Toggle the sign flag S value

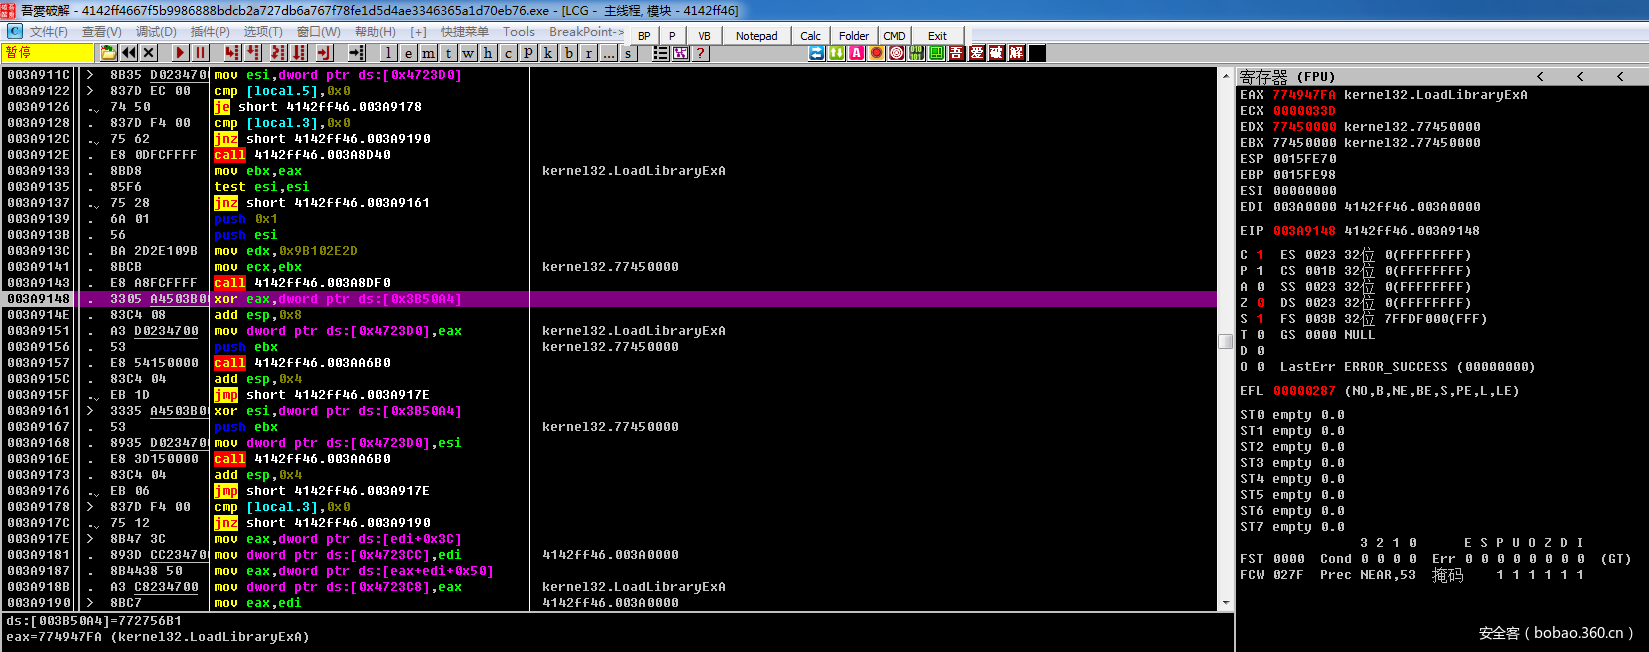pos(1260,319)
